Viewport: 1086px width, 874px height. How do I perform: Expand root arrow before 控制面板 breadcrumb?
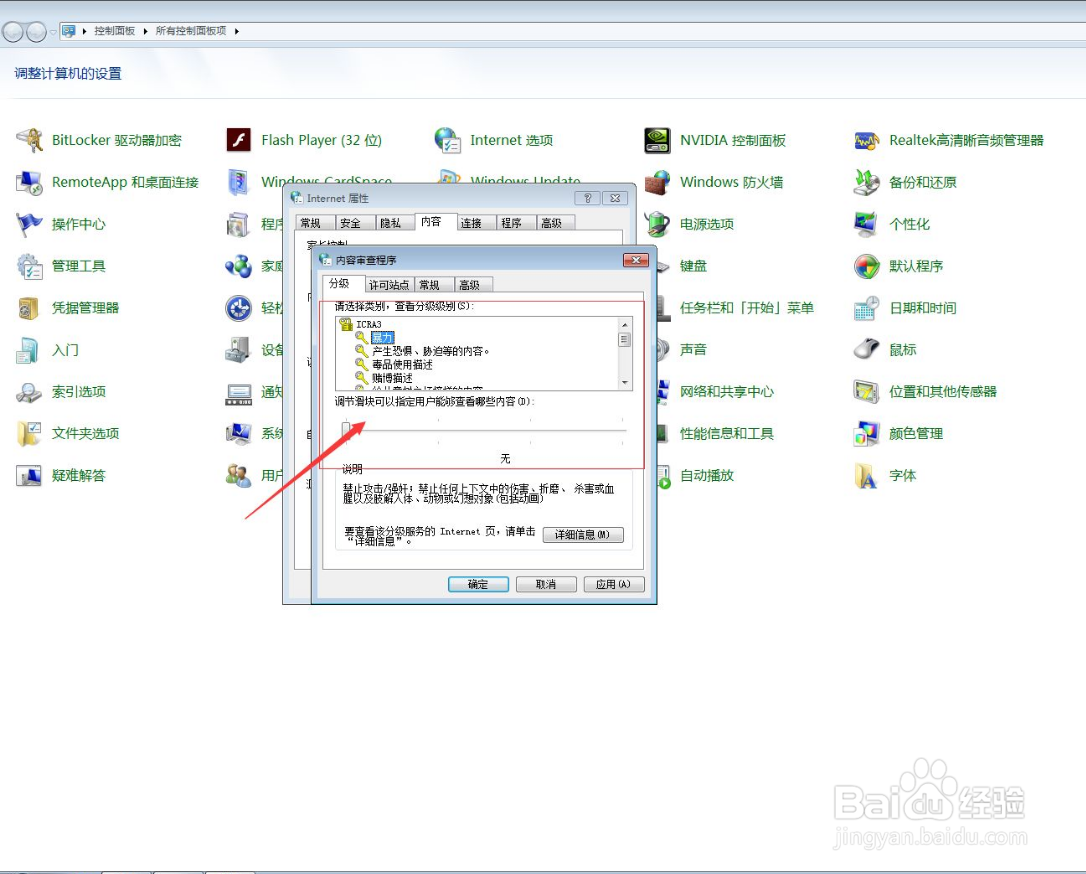tap(84, 31)
